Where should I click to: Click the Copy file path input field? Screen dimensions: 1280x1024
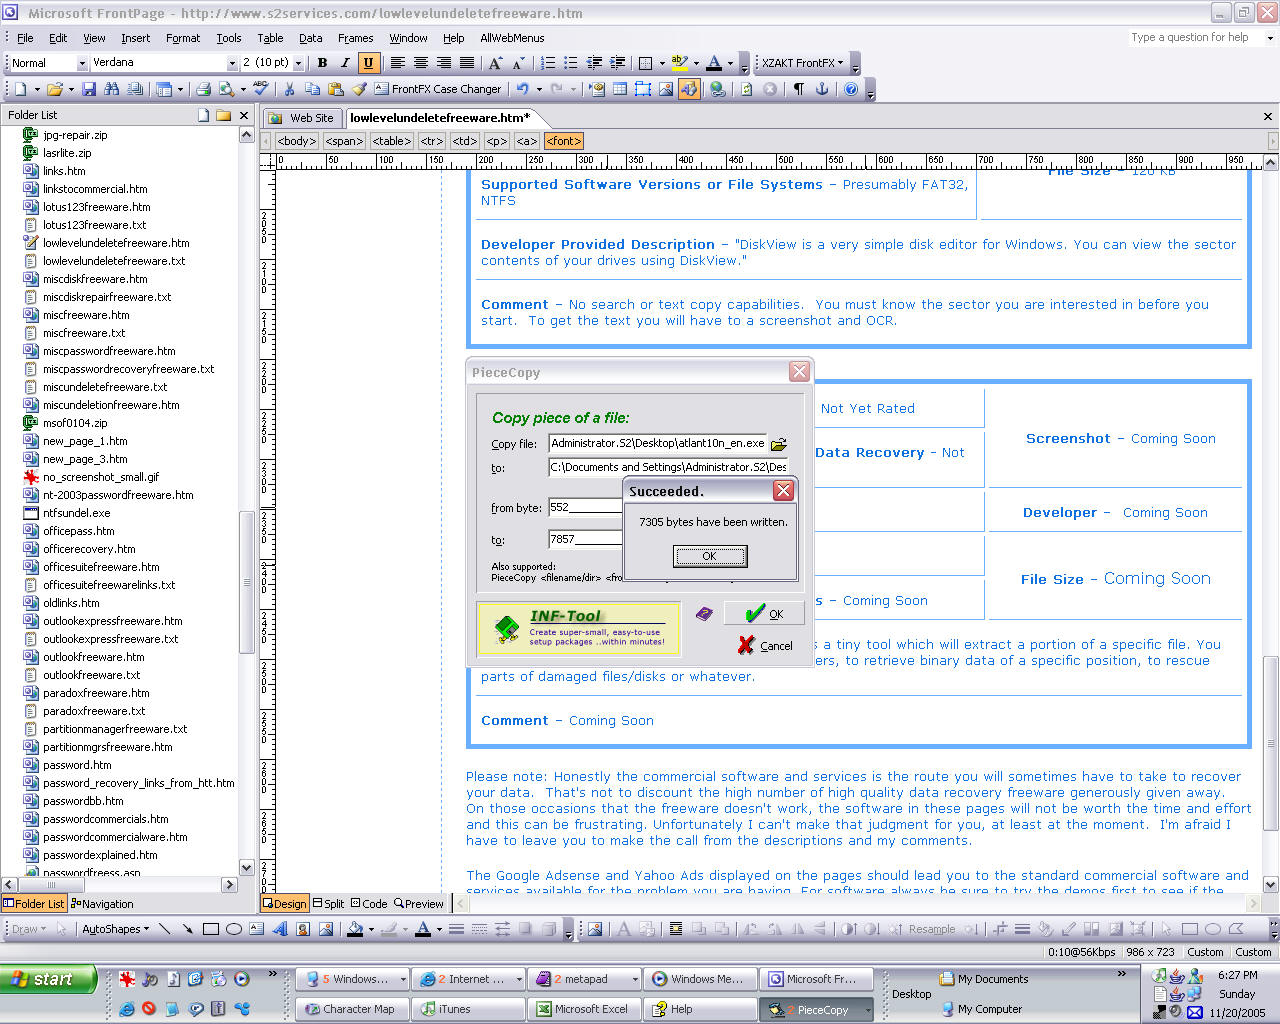658,443
